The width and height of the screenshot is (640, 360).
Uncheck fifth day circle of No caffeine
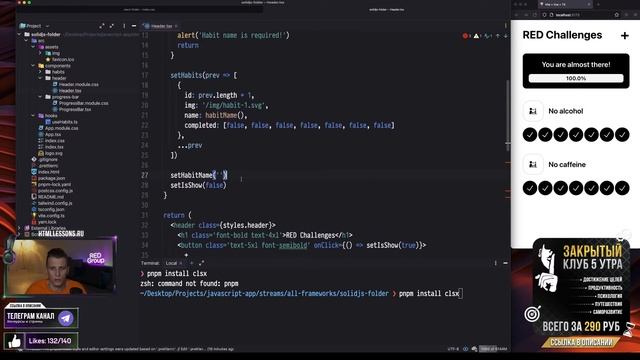coord(591,188)
